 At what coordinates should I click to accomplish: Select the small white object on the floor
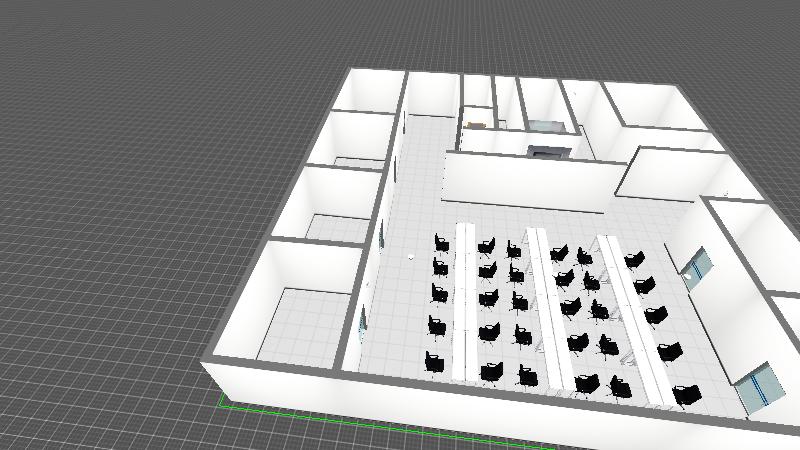411,259
